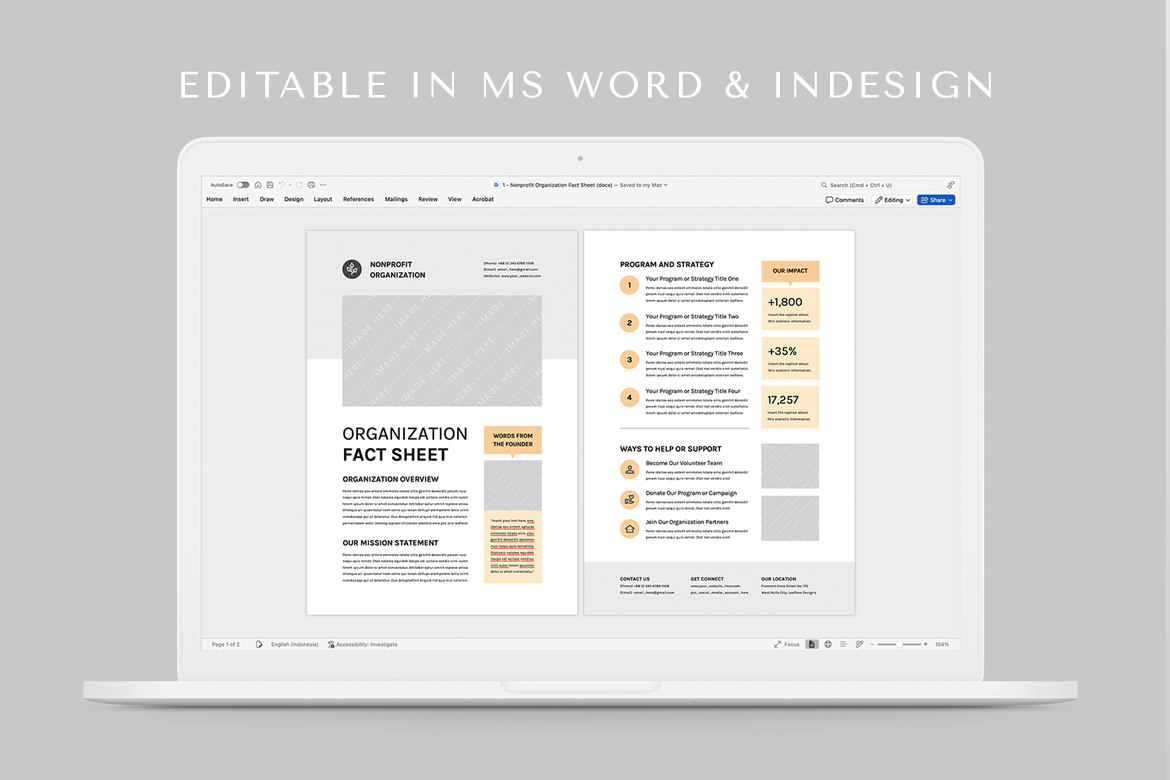Switch to Web Layout view icon
Viewport: 1170px width, 780px height.
click(x=828, y=644)
